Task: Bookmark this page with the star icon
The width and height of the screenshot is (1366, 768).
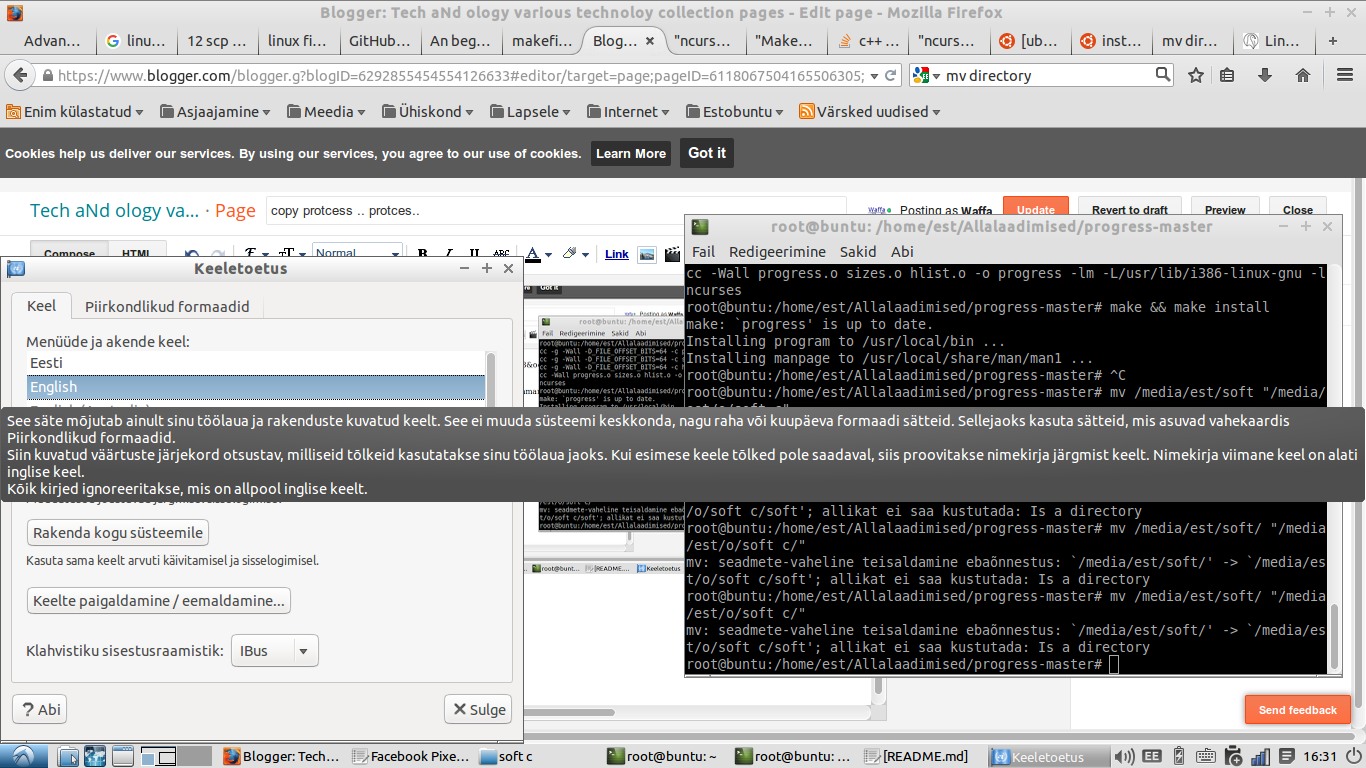Action: pyautogui.click(x=1196, y=75)
